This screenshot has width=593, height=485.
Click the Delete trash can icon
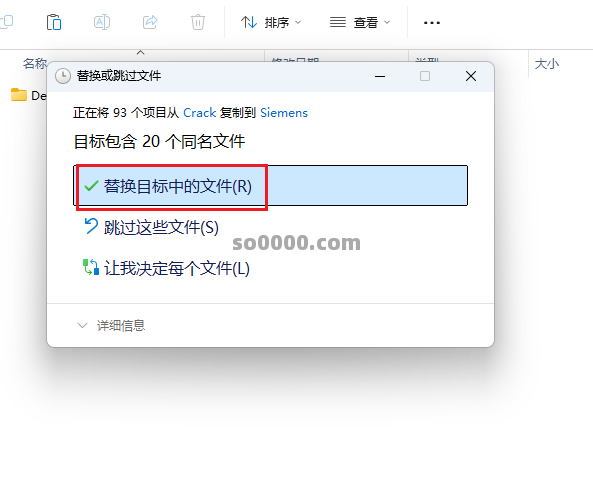[197, 22]
